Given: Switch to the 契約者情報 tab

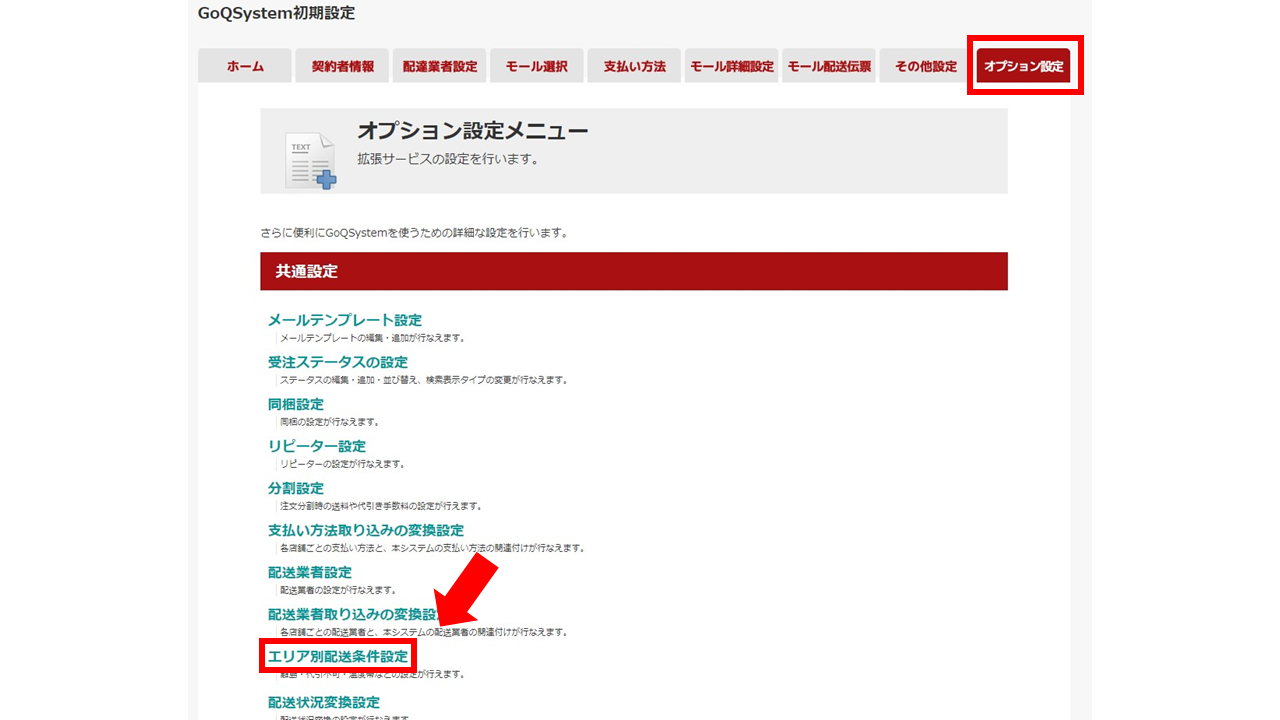Looking at the screenshot, I should pyautogui.click(x=343, y=66).
